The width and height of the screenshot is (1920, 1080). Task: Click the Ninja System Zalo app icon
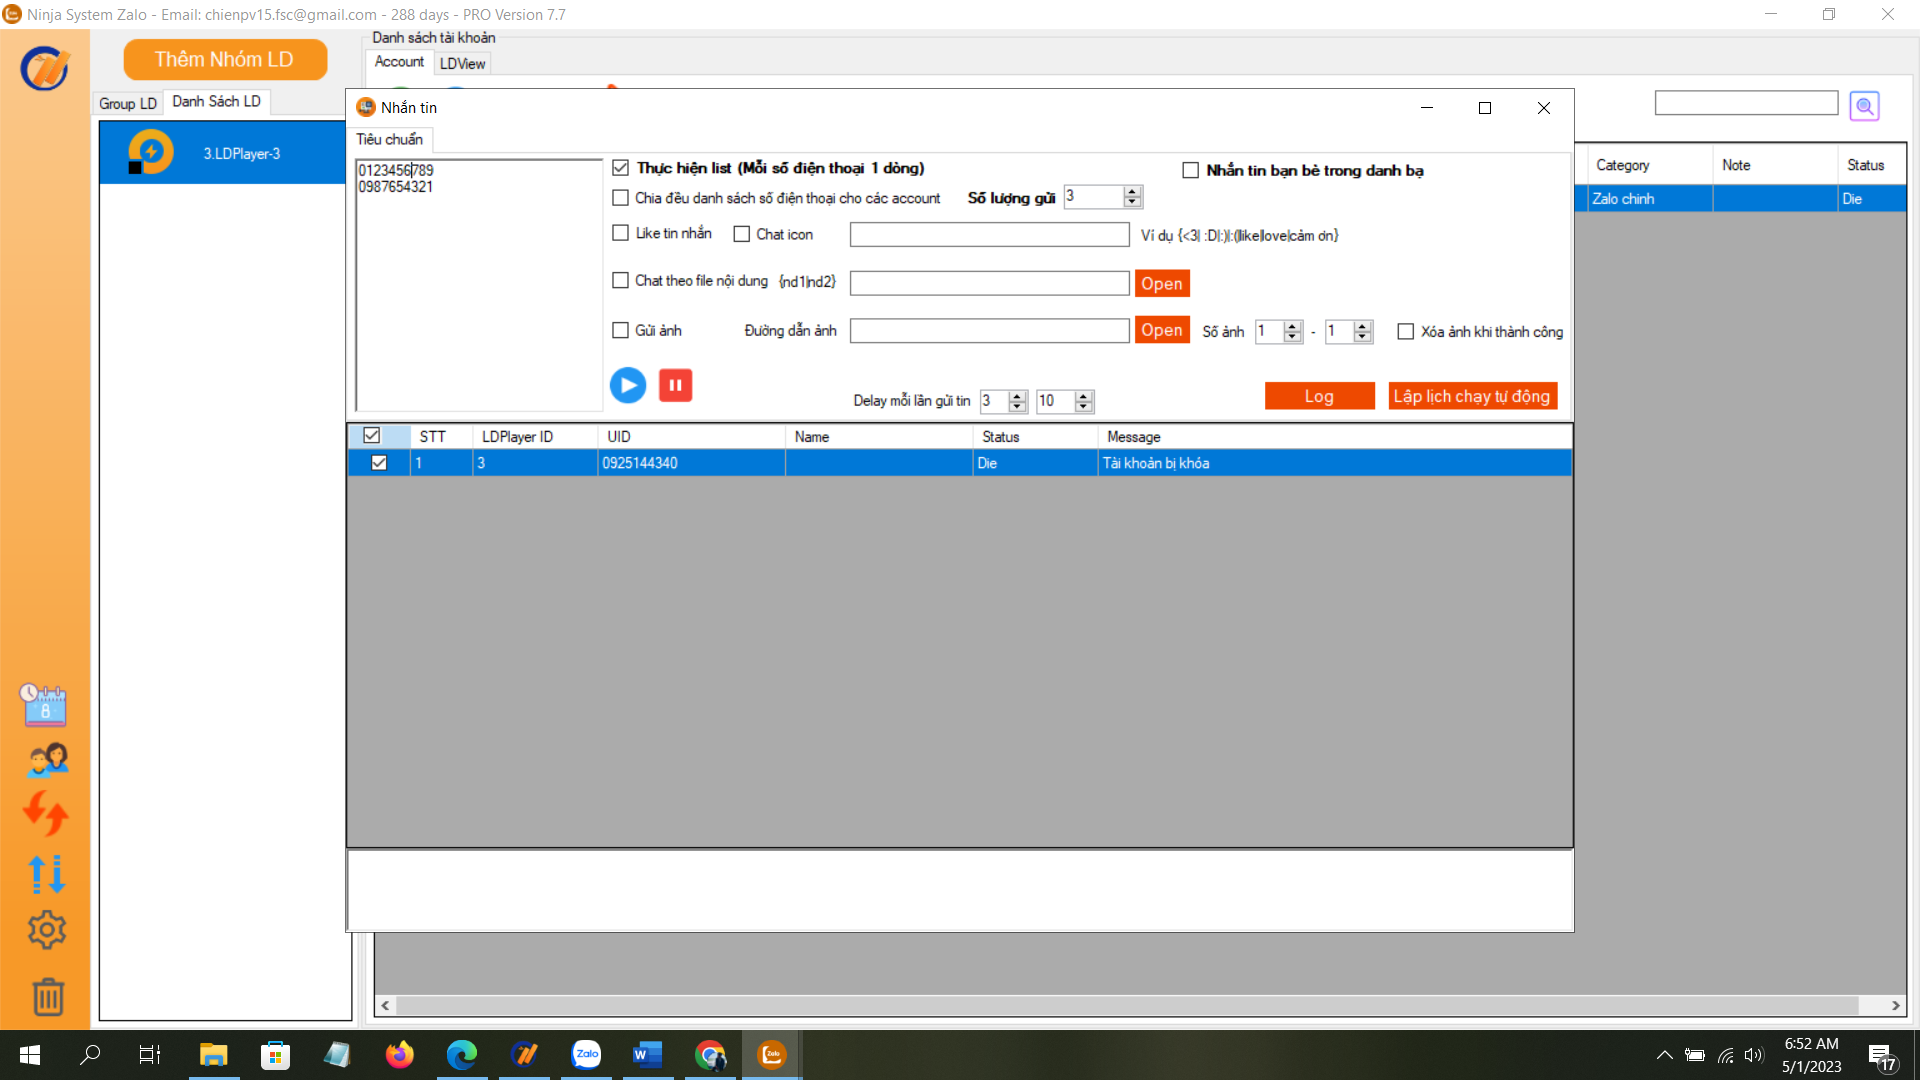click(771, 1054)
